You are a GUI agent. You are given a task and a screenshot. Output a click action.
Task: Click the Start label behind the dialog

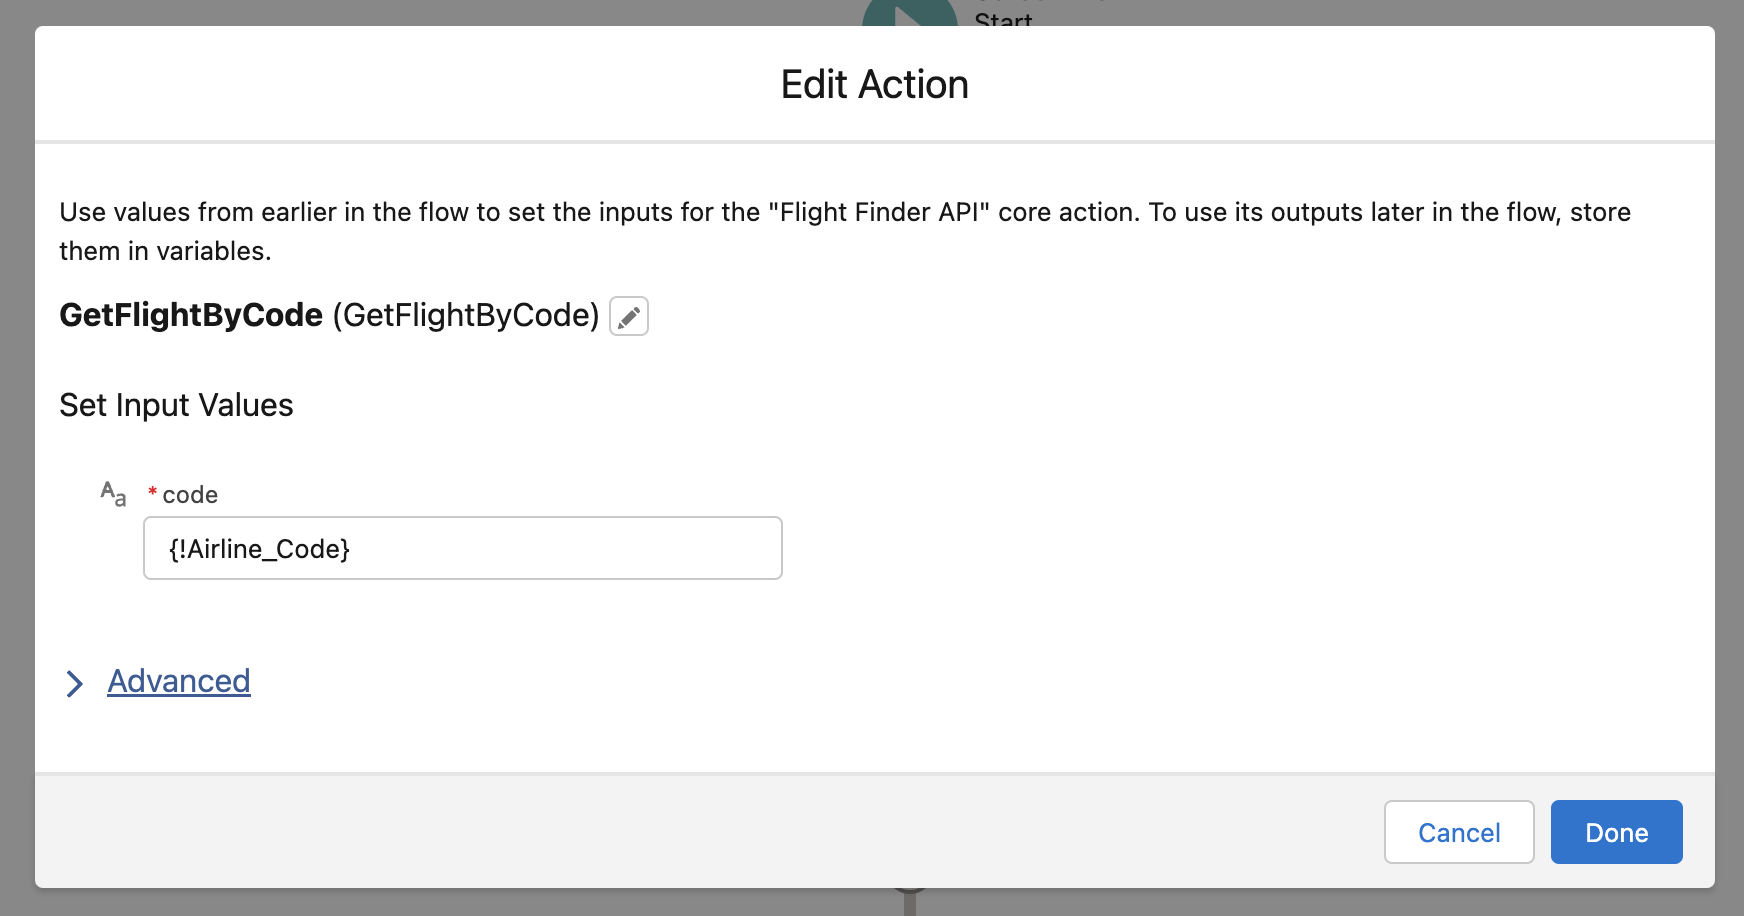tap(1003, 18)
